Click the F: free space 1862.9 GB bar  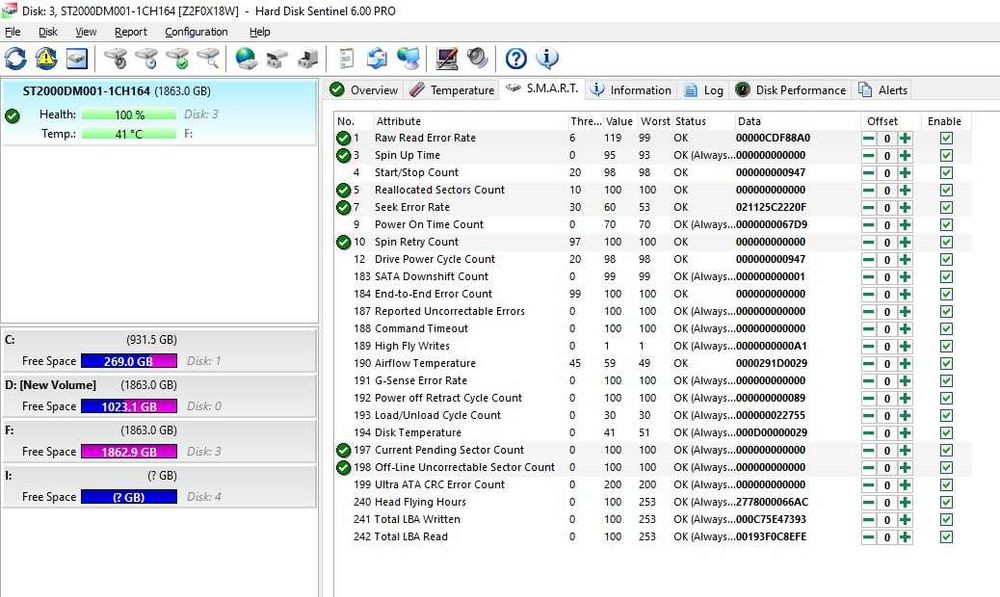(129, 452)
